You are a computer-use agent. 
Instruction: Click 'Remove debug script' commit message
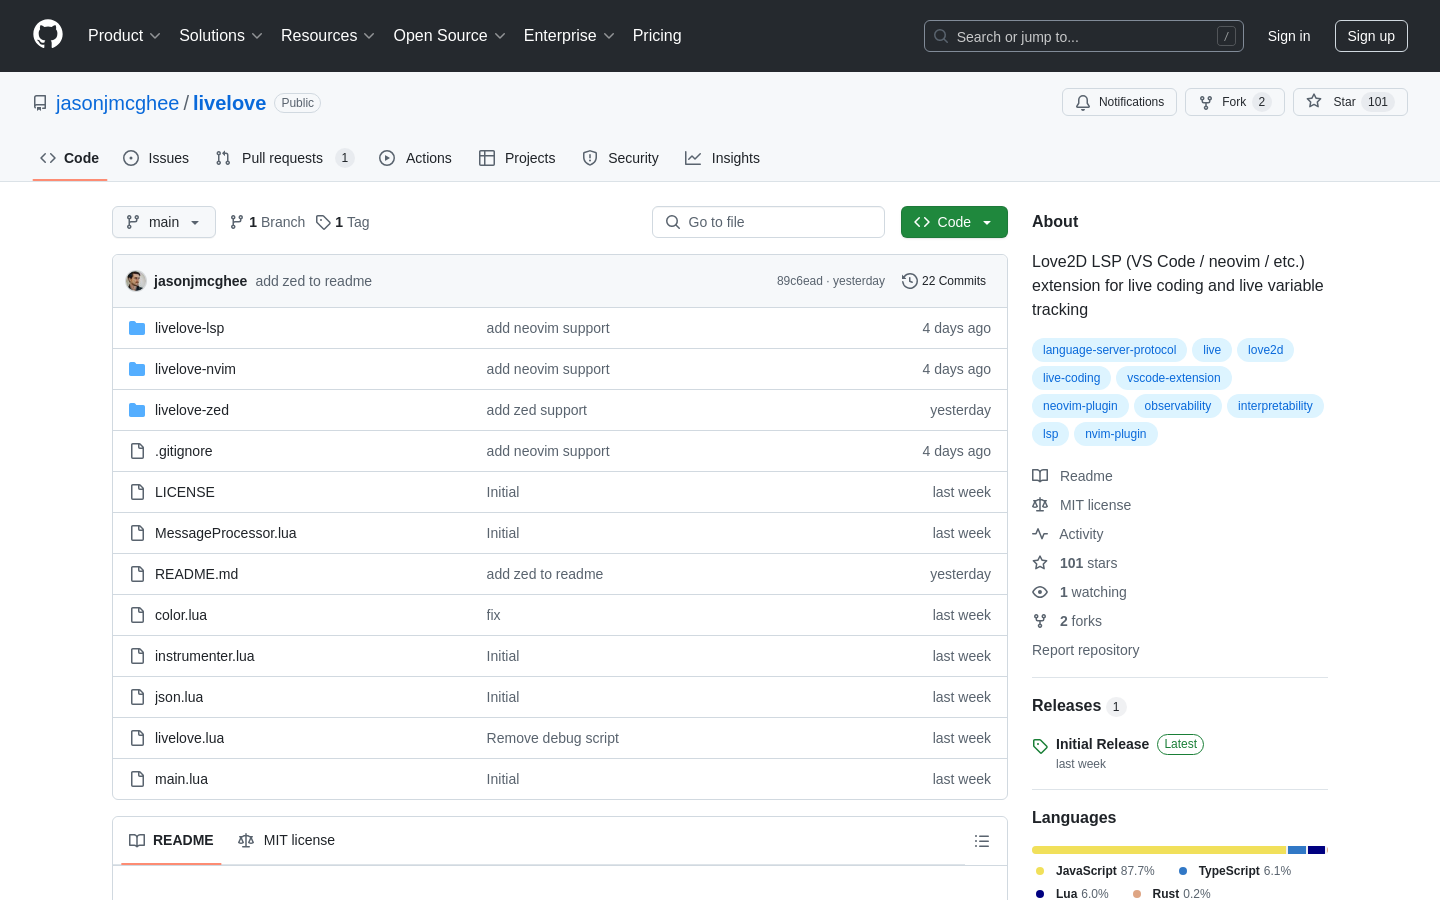coord(552,738)
